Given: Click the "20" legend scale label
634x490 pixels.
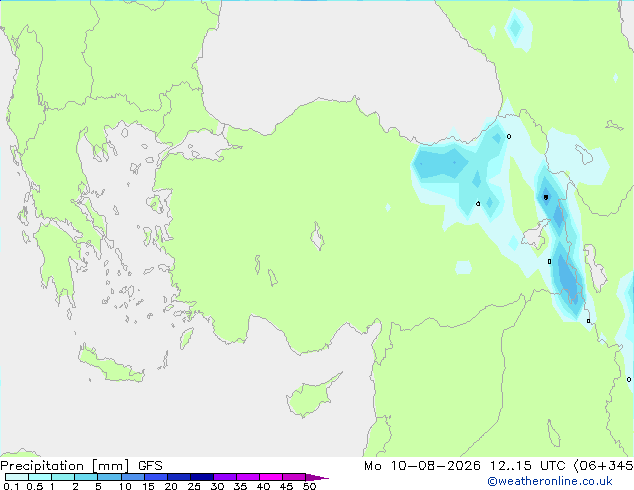Looking at the screenshot, I should pos(171,486).
